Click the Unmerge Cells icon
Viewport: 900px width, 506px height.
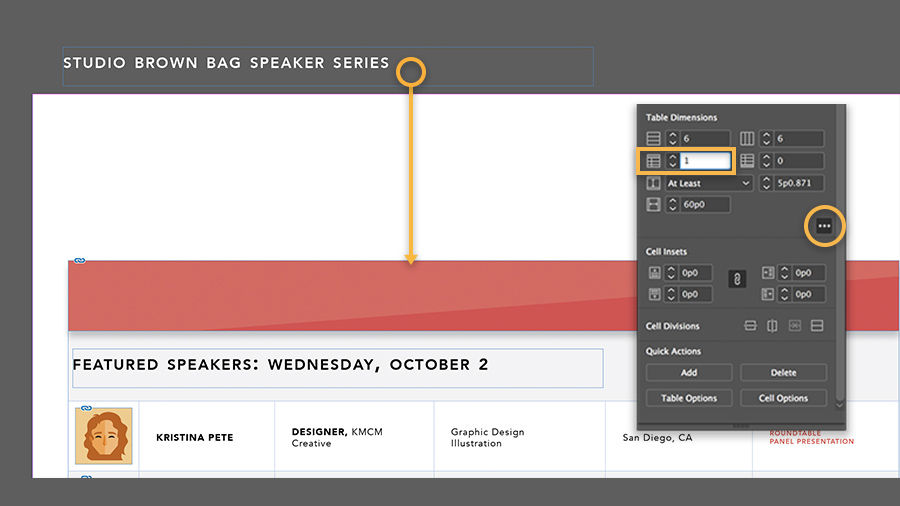[x=794, y=326]
